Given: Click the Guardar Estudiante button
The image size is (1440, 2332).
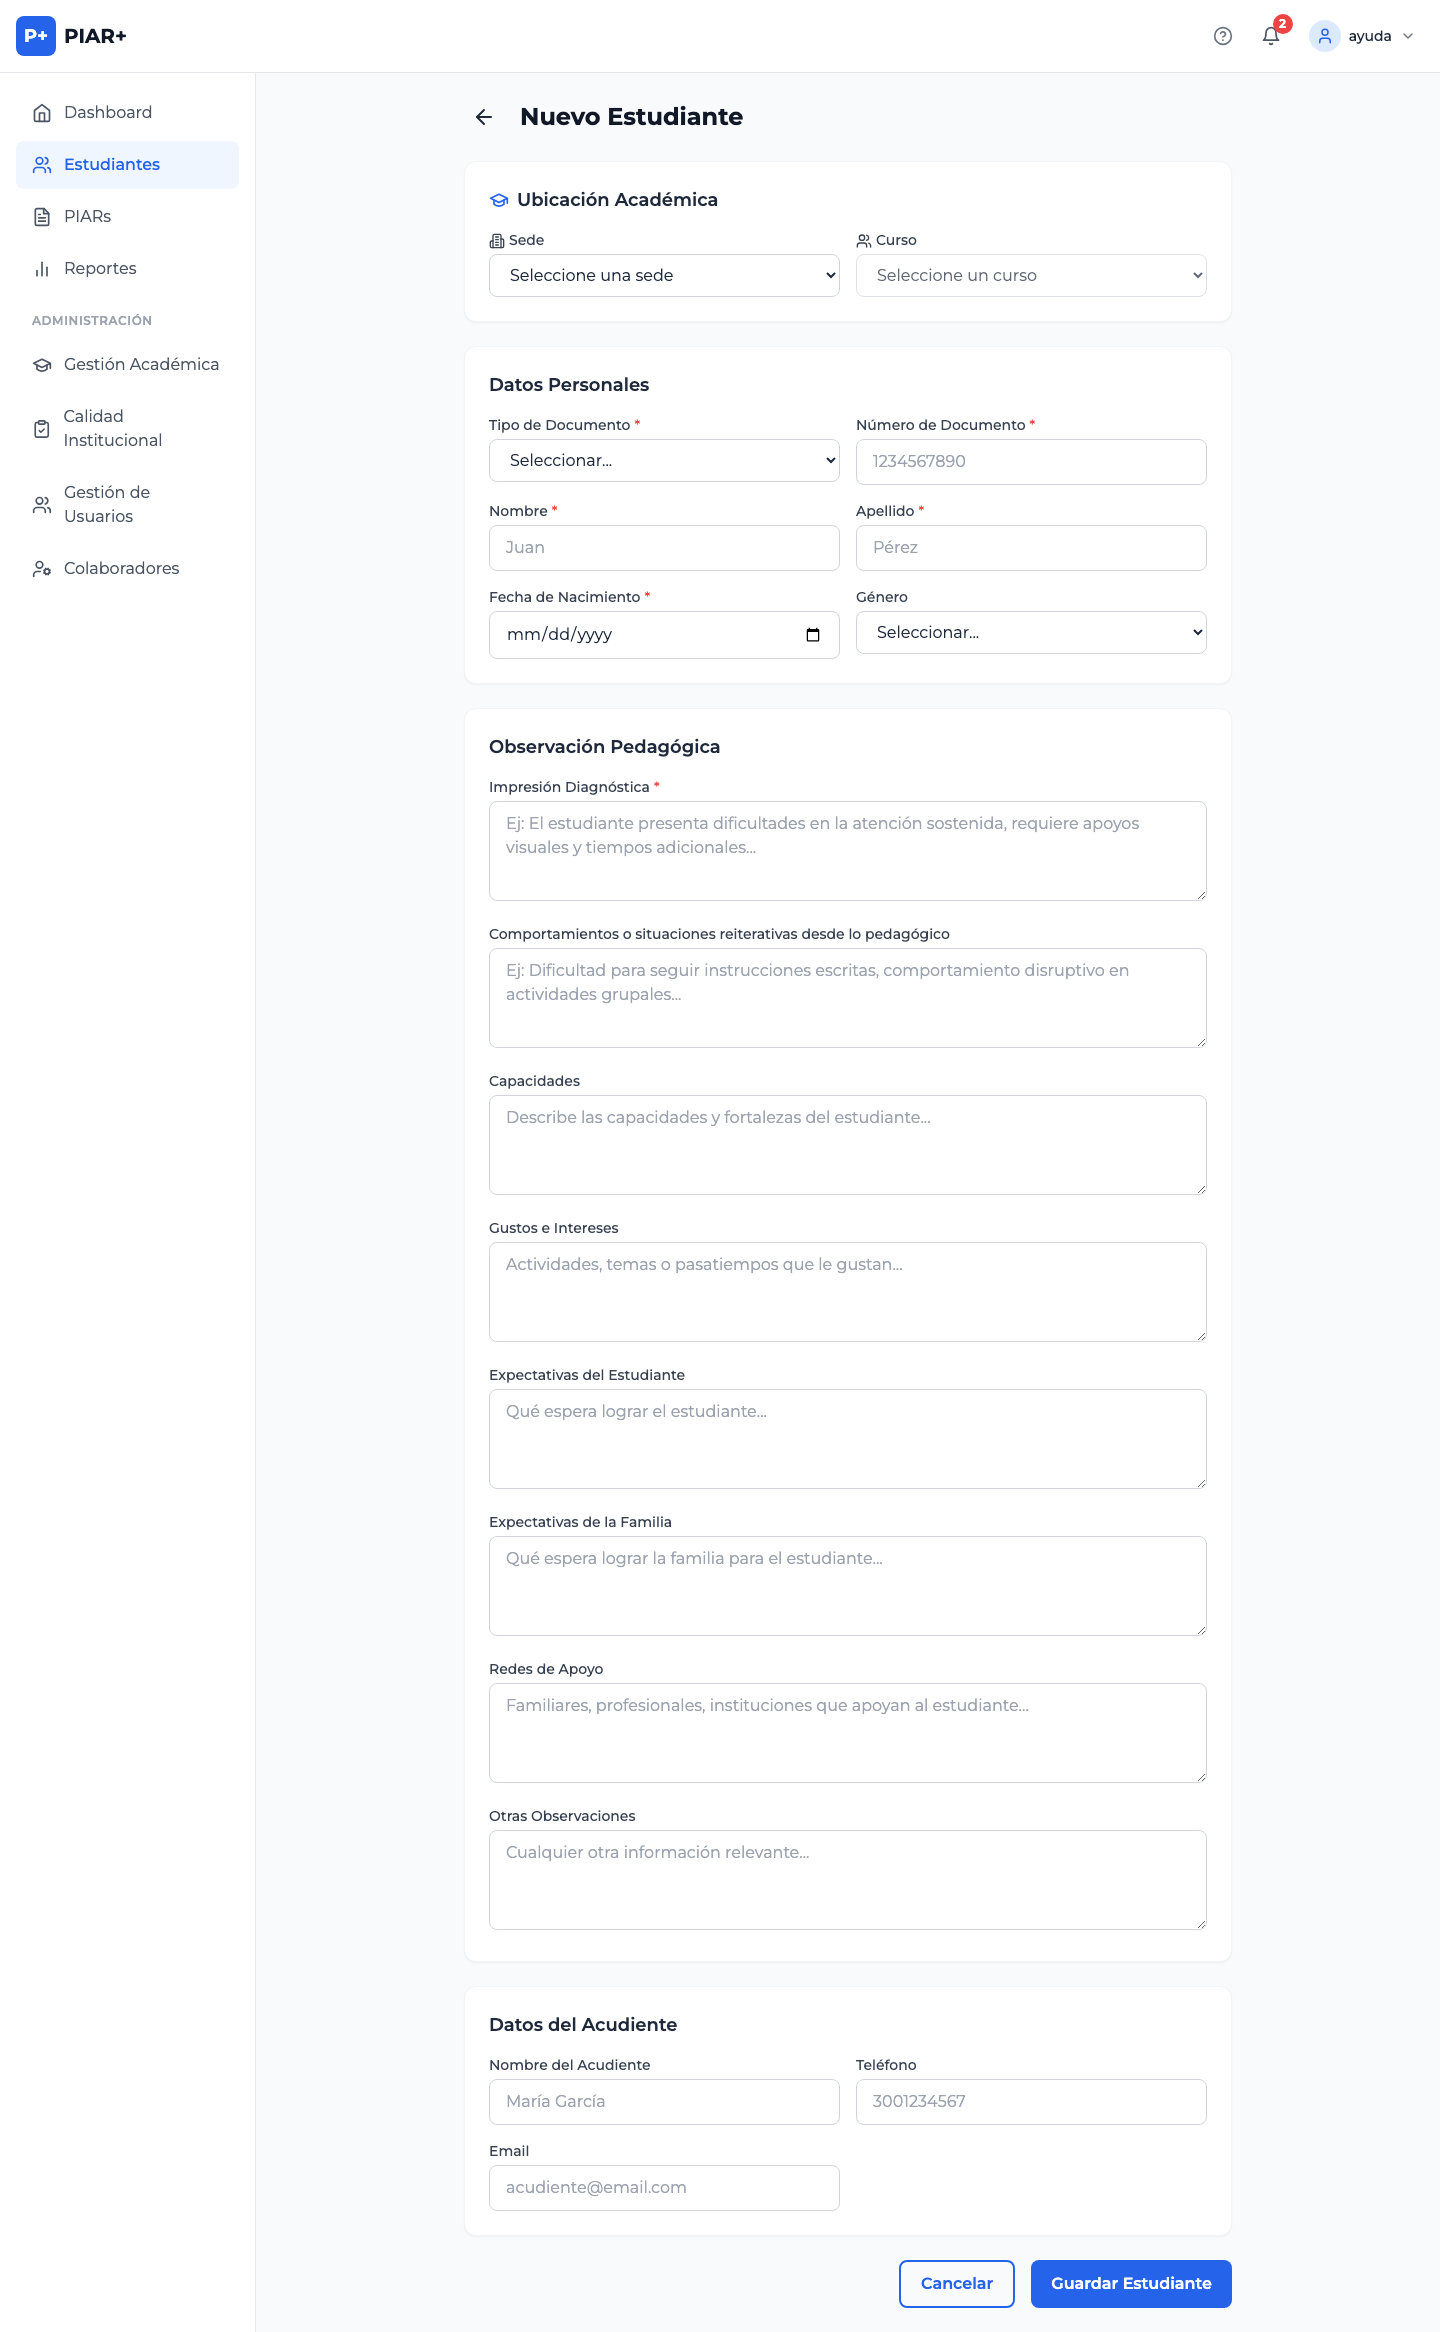Looking at the screenshot, I should 1130,2284.
